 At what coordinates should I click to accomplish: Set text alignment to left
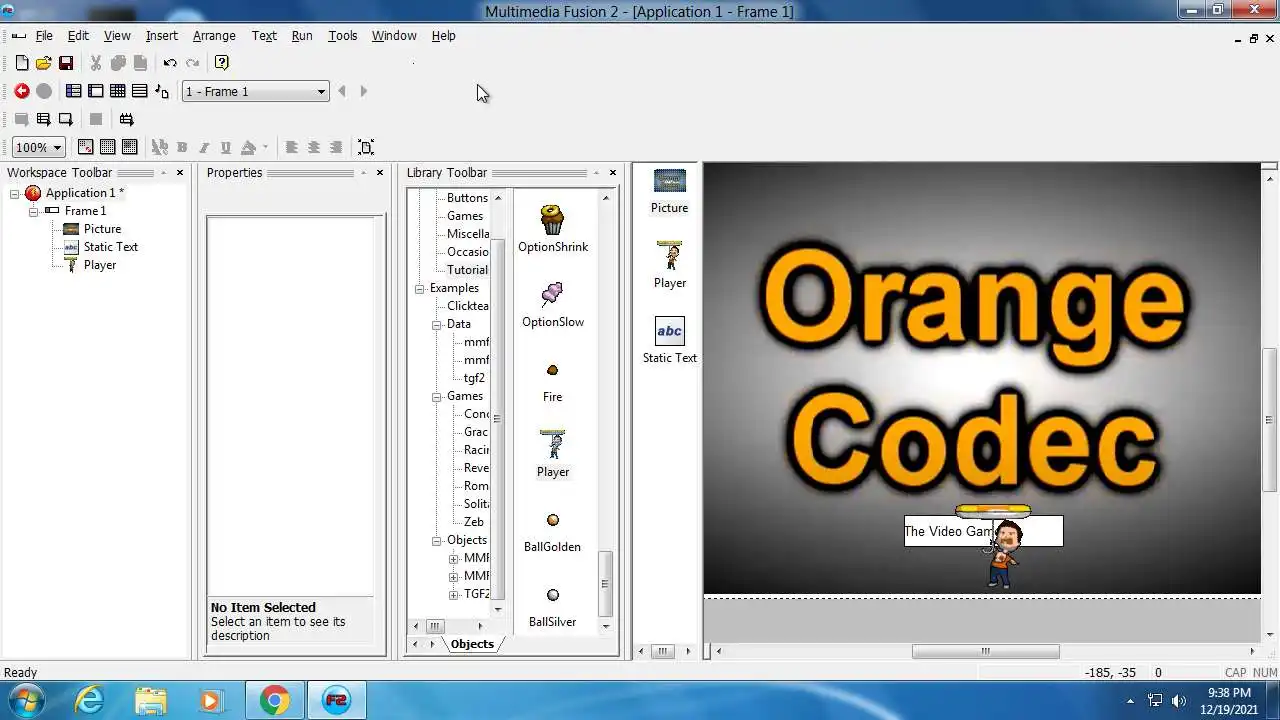(x=292, y=147)
